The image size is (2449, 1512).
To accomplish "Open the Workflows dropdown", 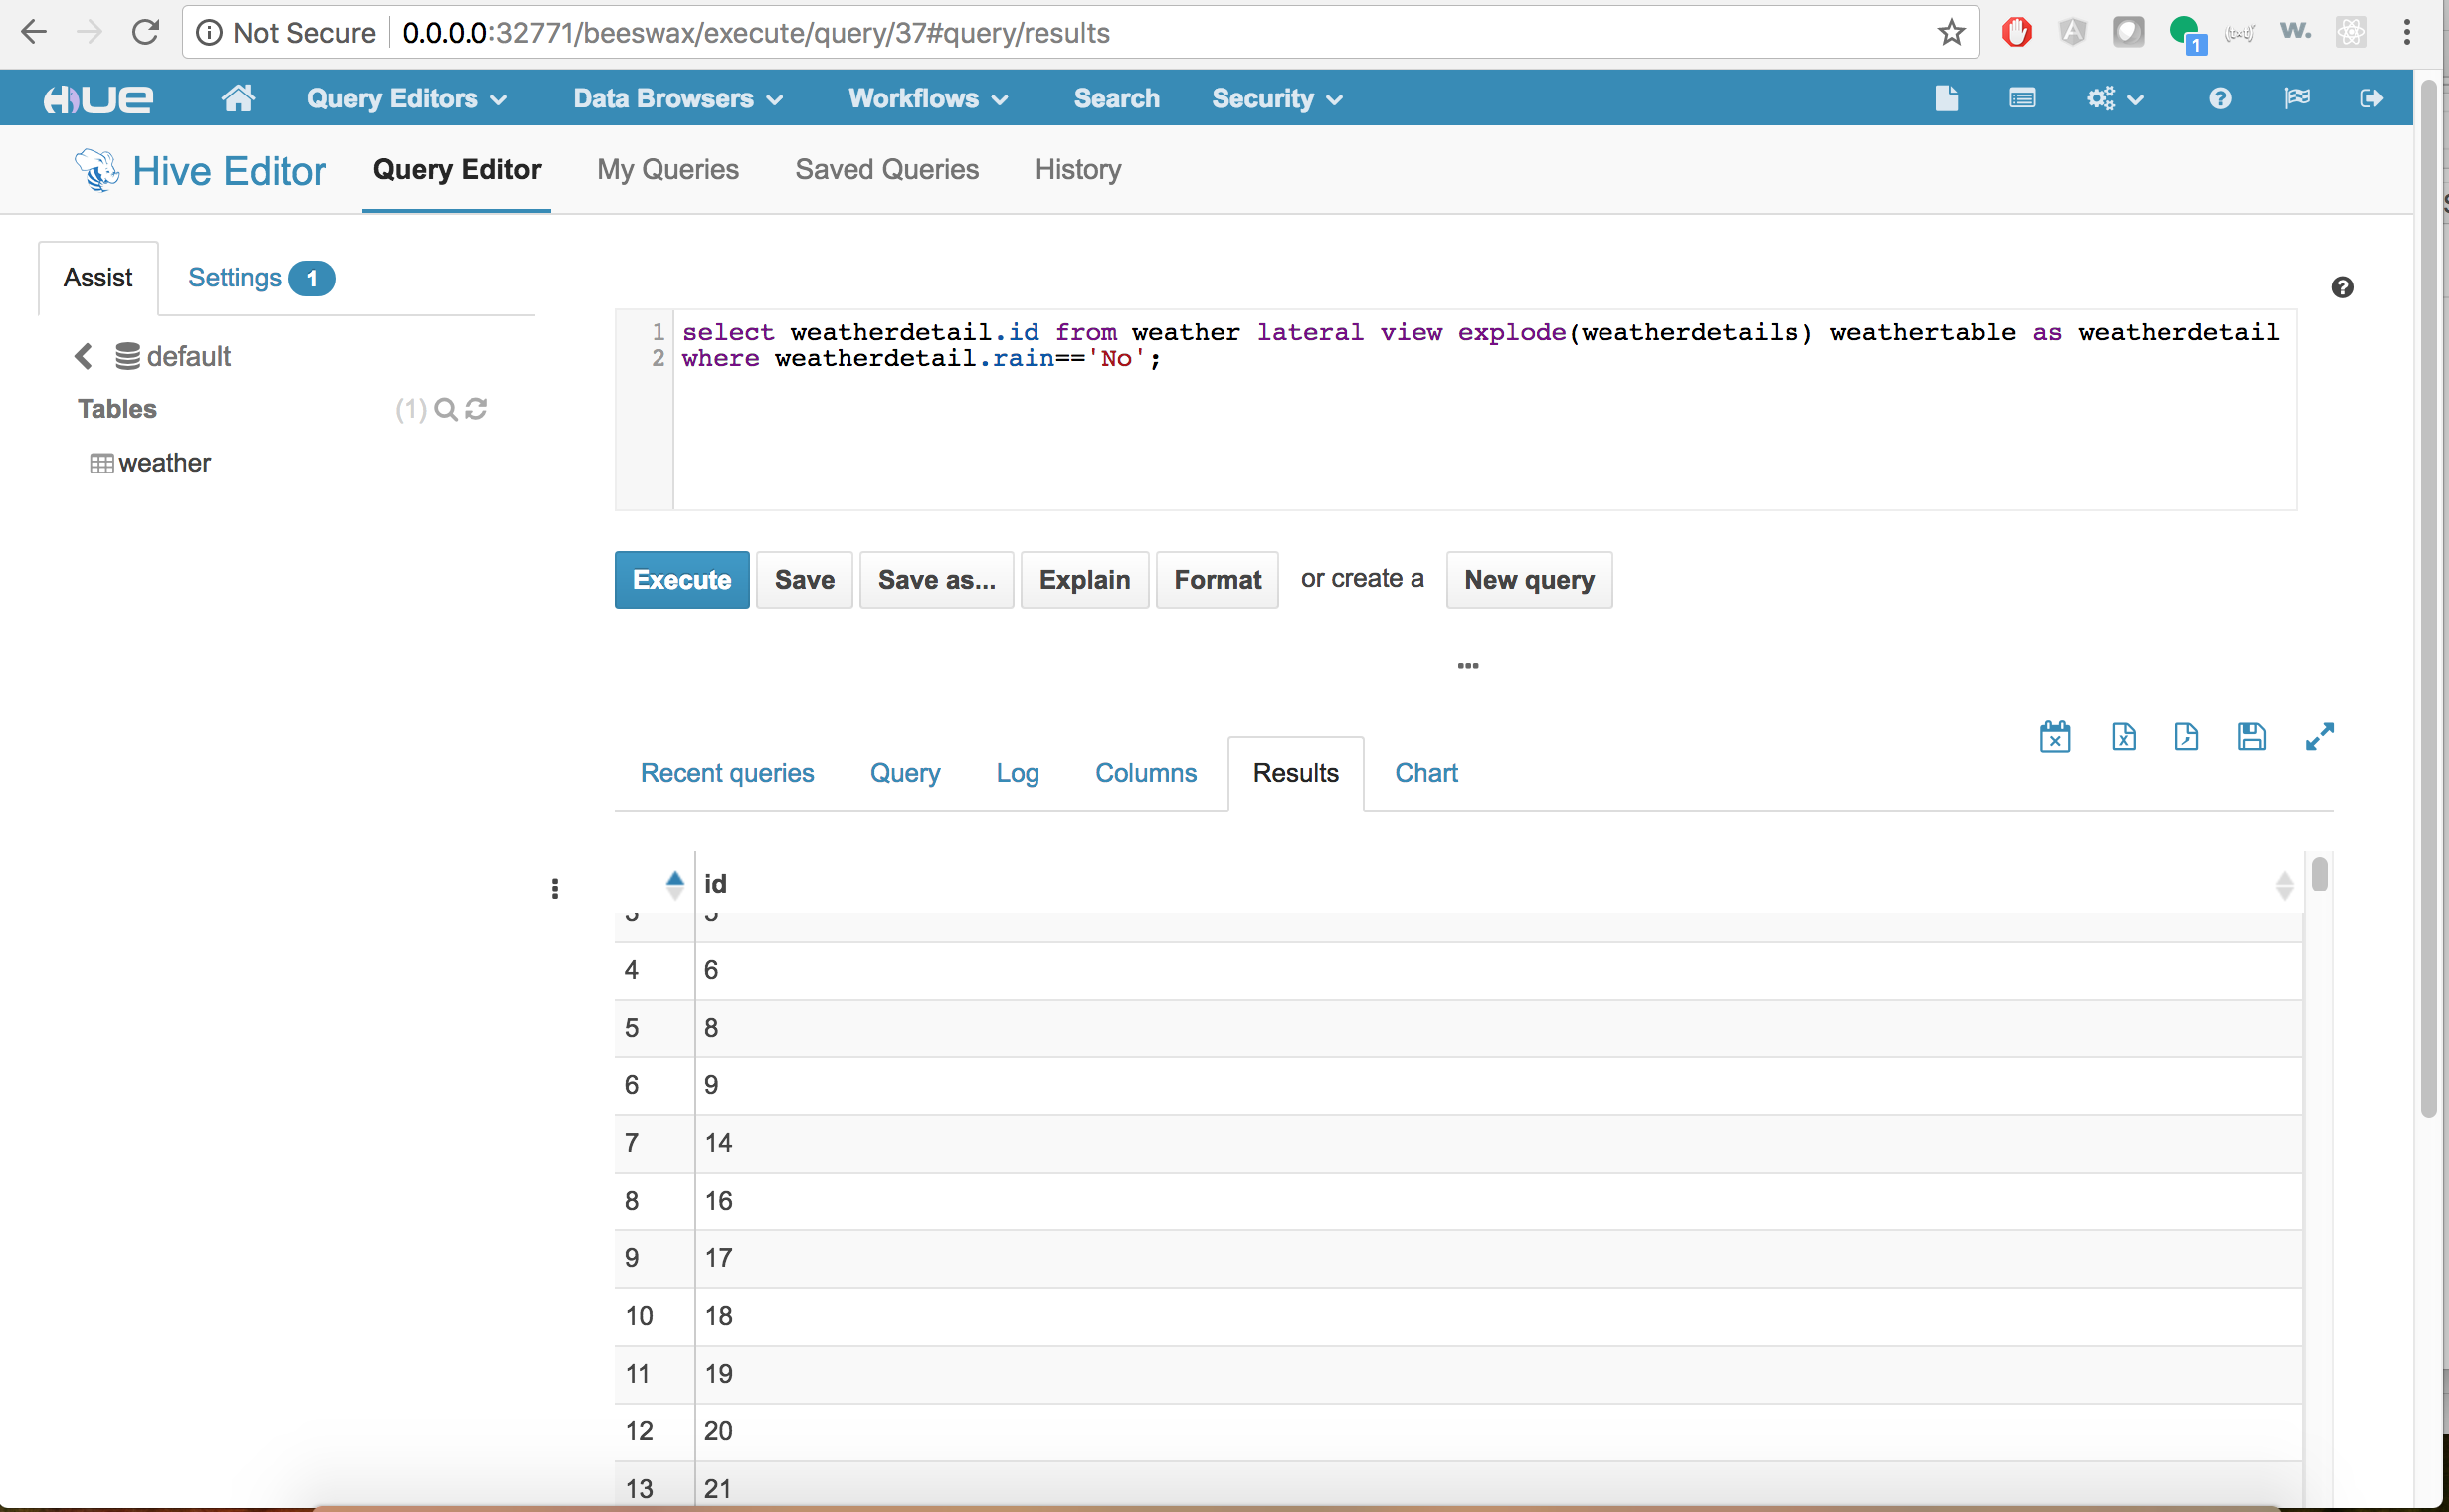I will pos(927,98).
